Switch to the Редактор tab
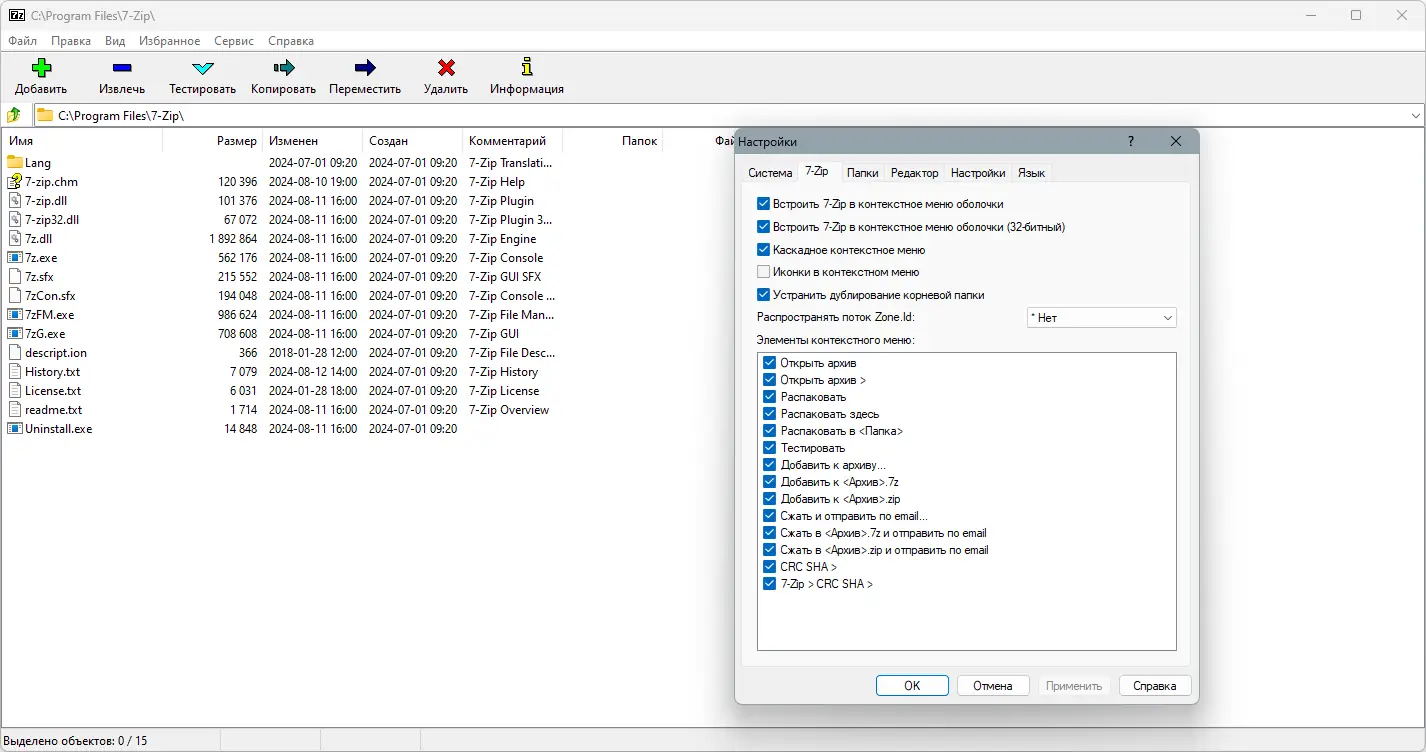 [x=915, y=173]
